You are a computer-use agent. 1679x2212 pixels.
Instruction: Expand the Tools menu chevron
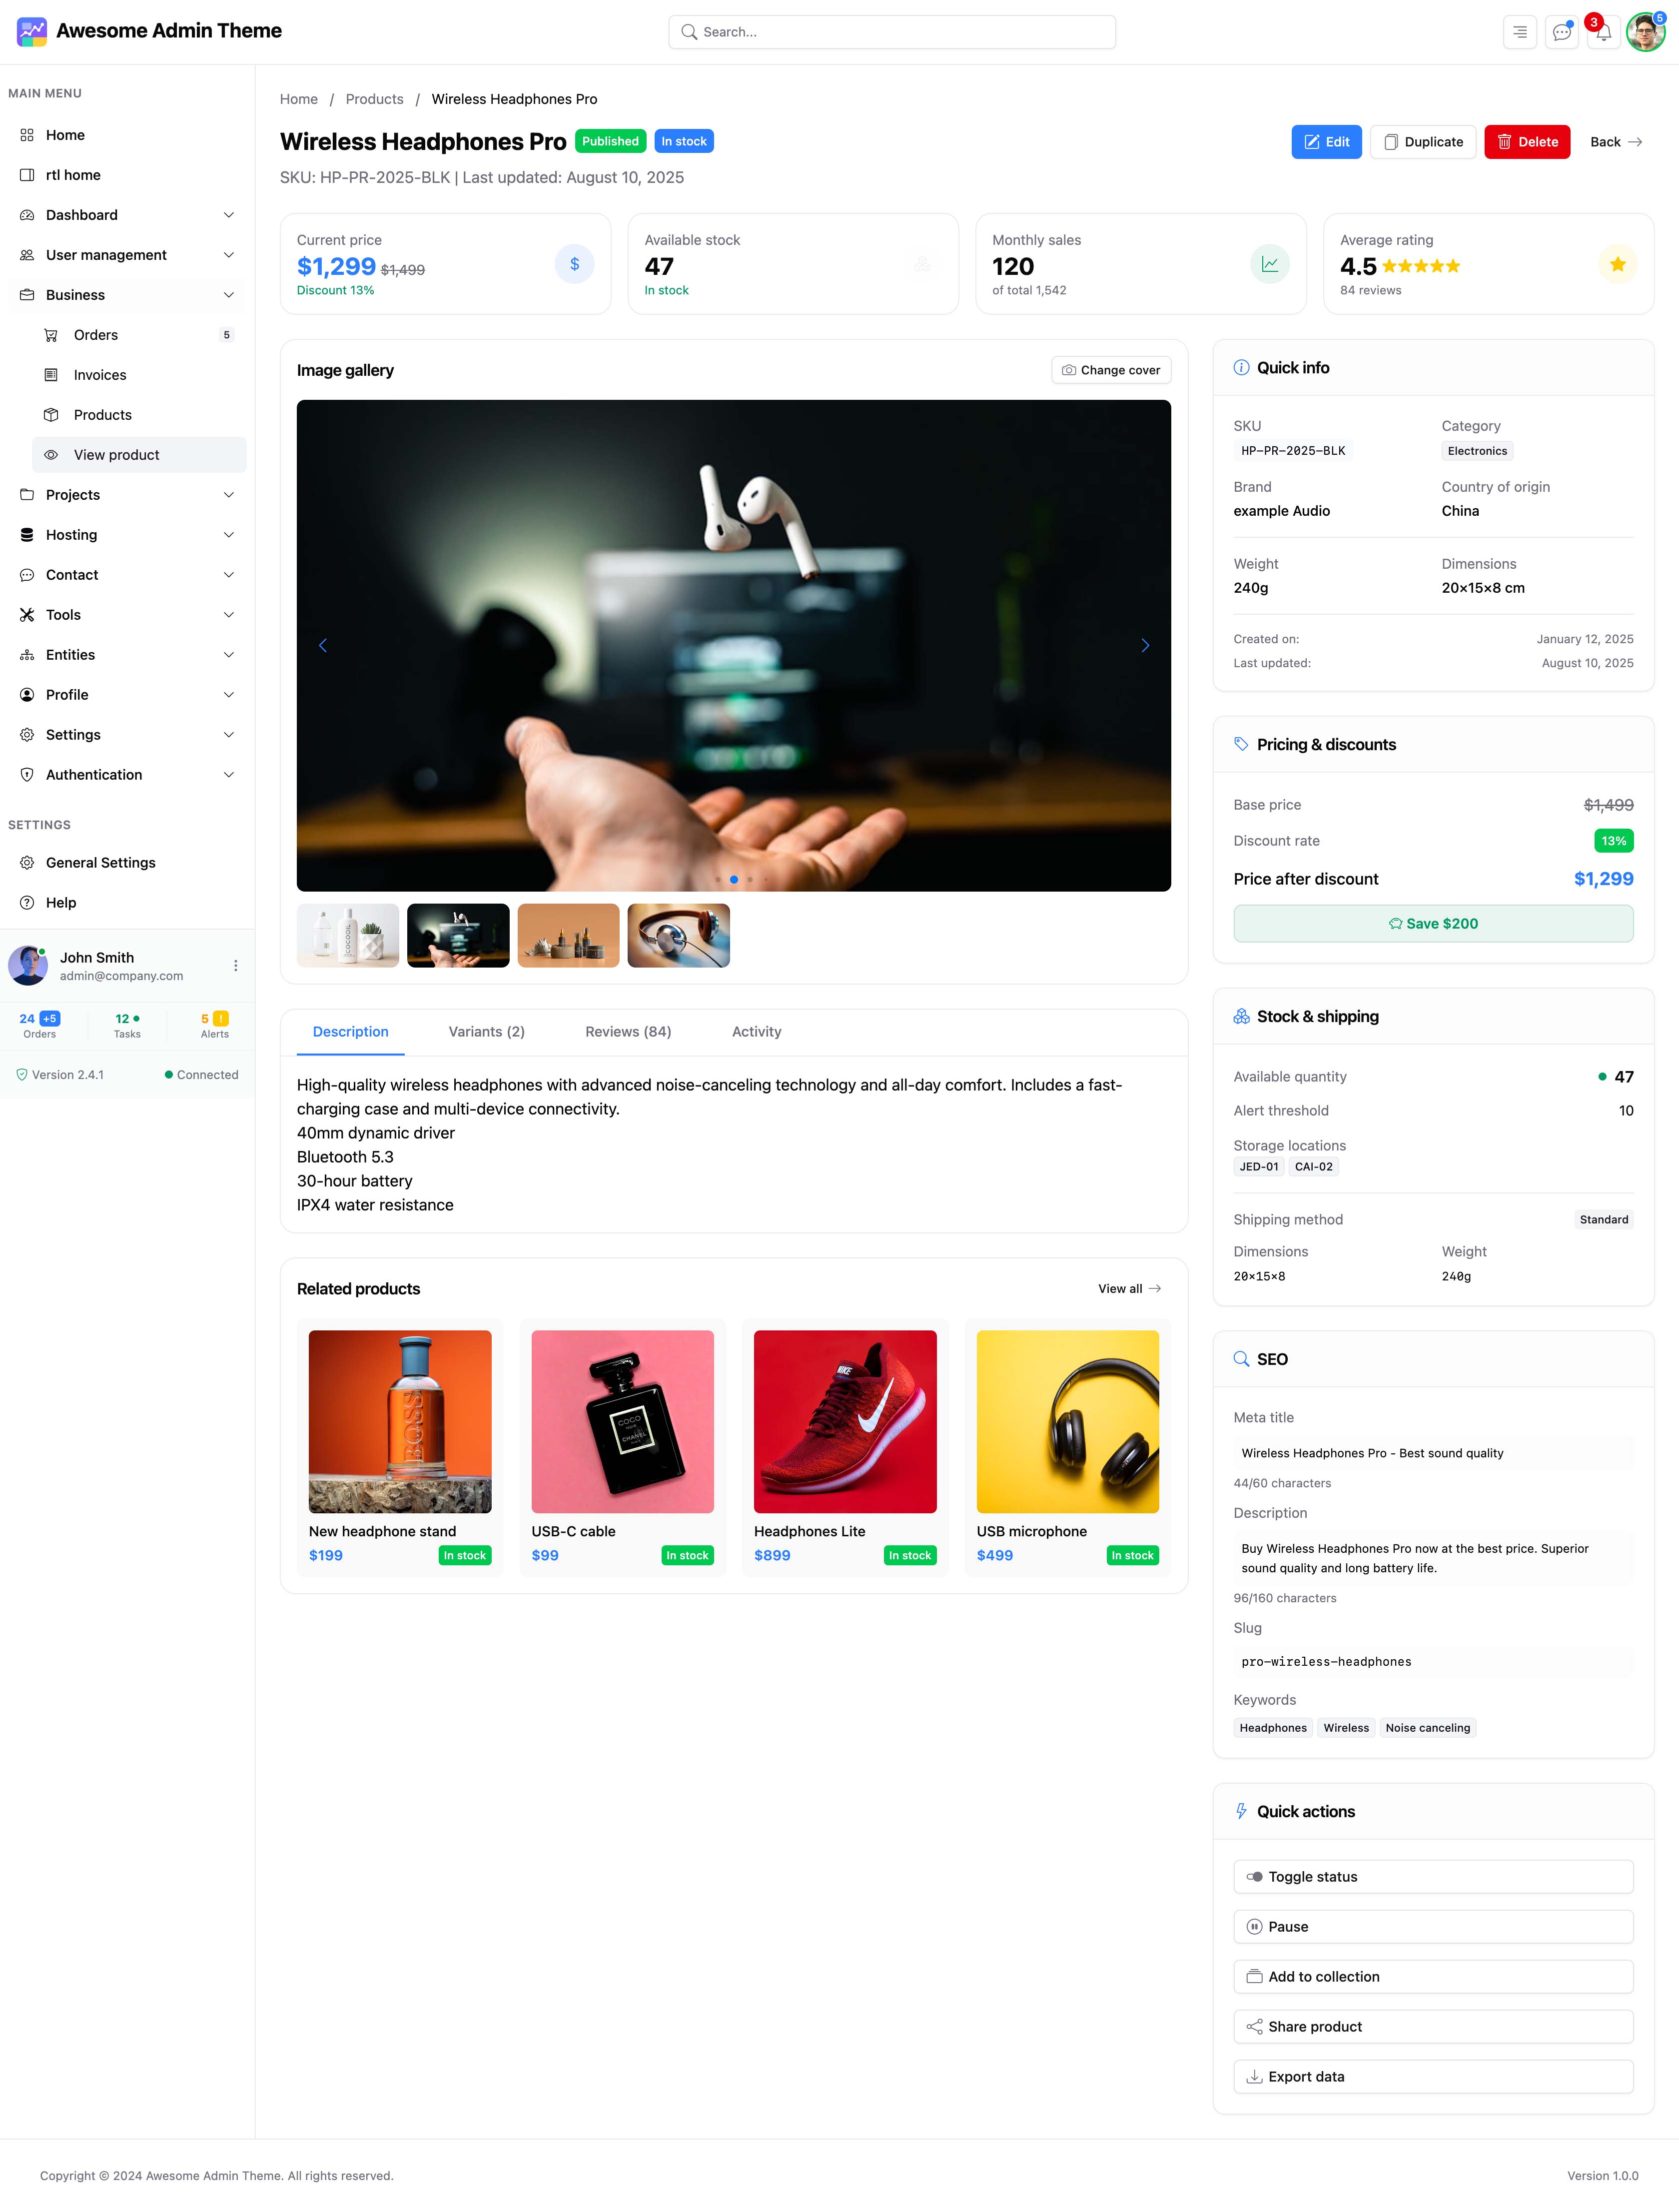pos(229,615)
